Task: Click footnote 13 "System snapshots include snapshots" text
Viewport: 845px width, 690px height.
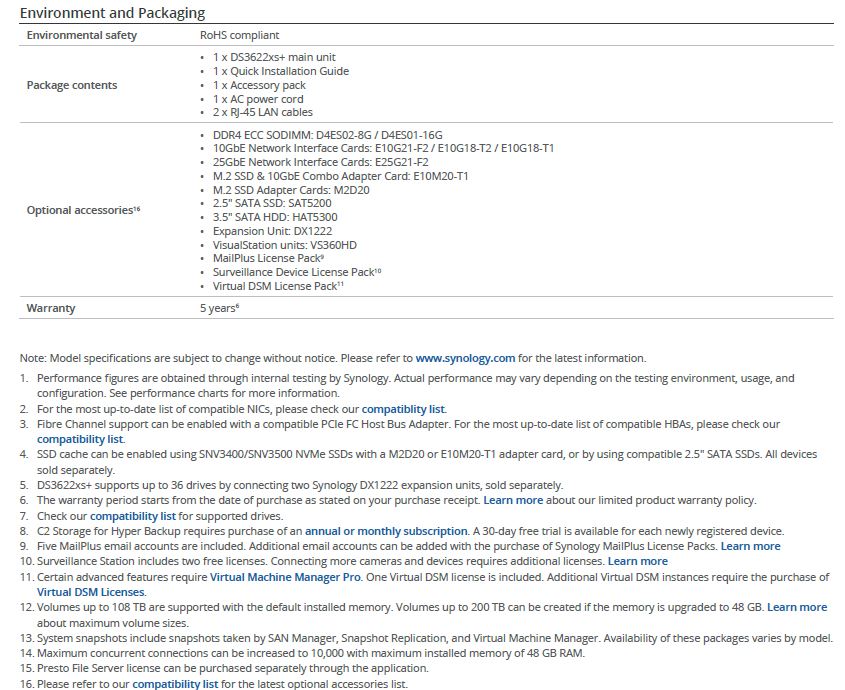Action: (x=435, y=638)
